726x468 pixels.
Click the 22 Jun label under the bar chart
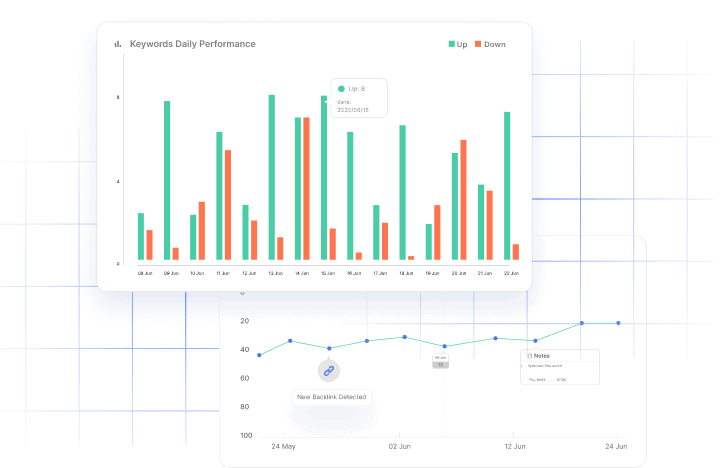tap(511, 273)
